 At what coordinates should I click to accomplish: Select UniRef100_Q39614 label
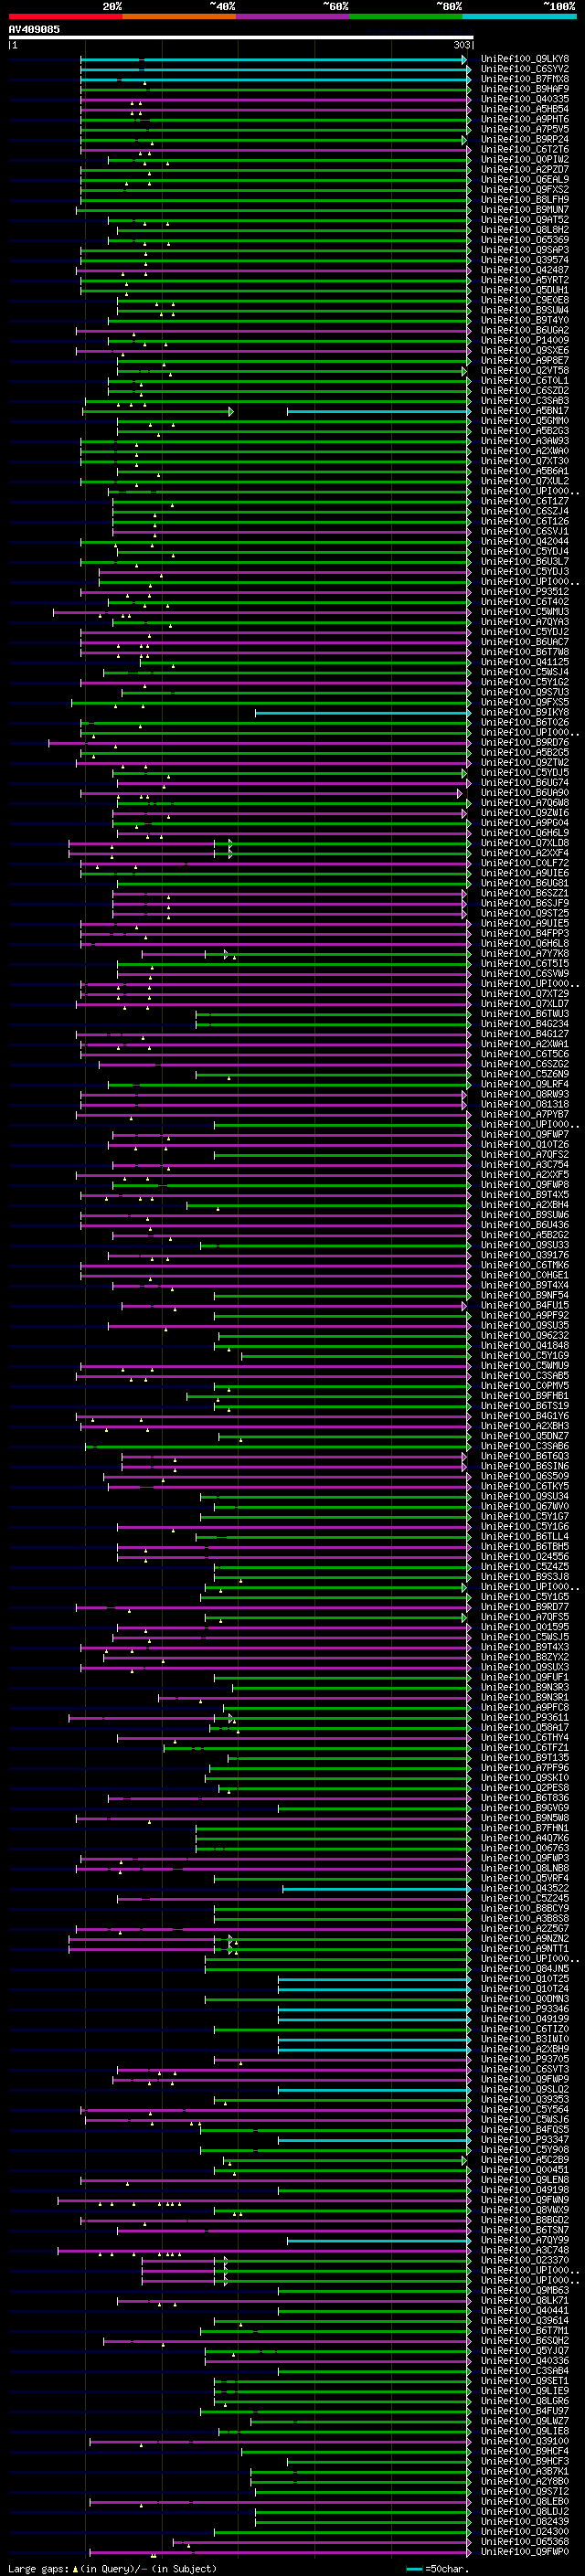point(525,2320)
